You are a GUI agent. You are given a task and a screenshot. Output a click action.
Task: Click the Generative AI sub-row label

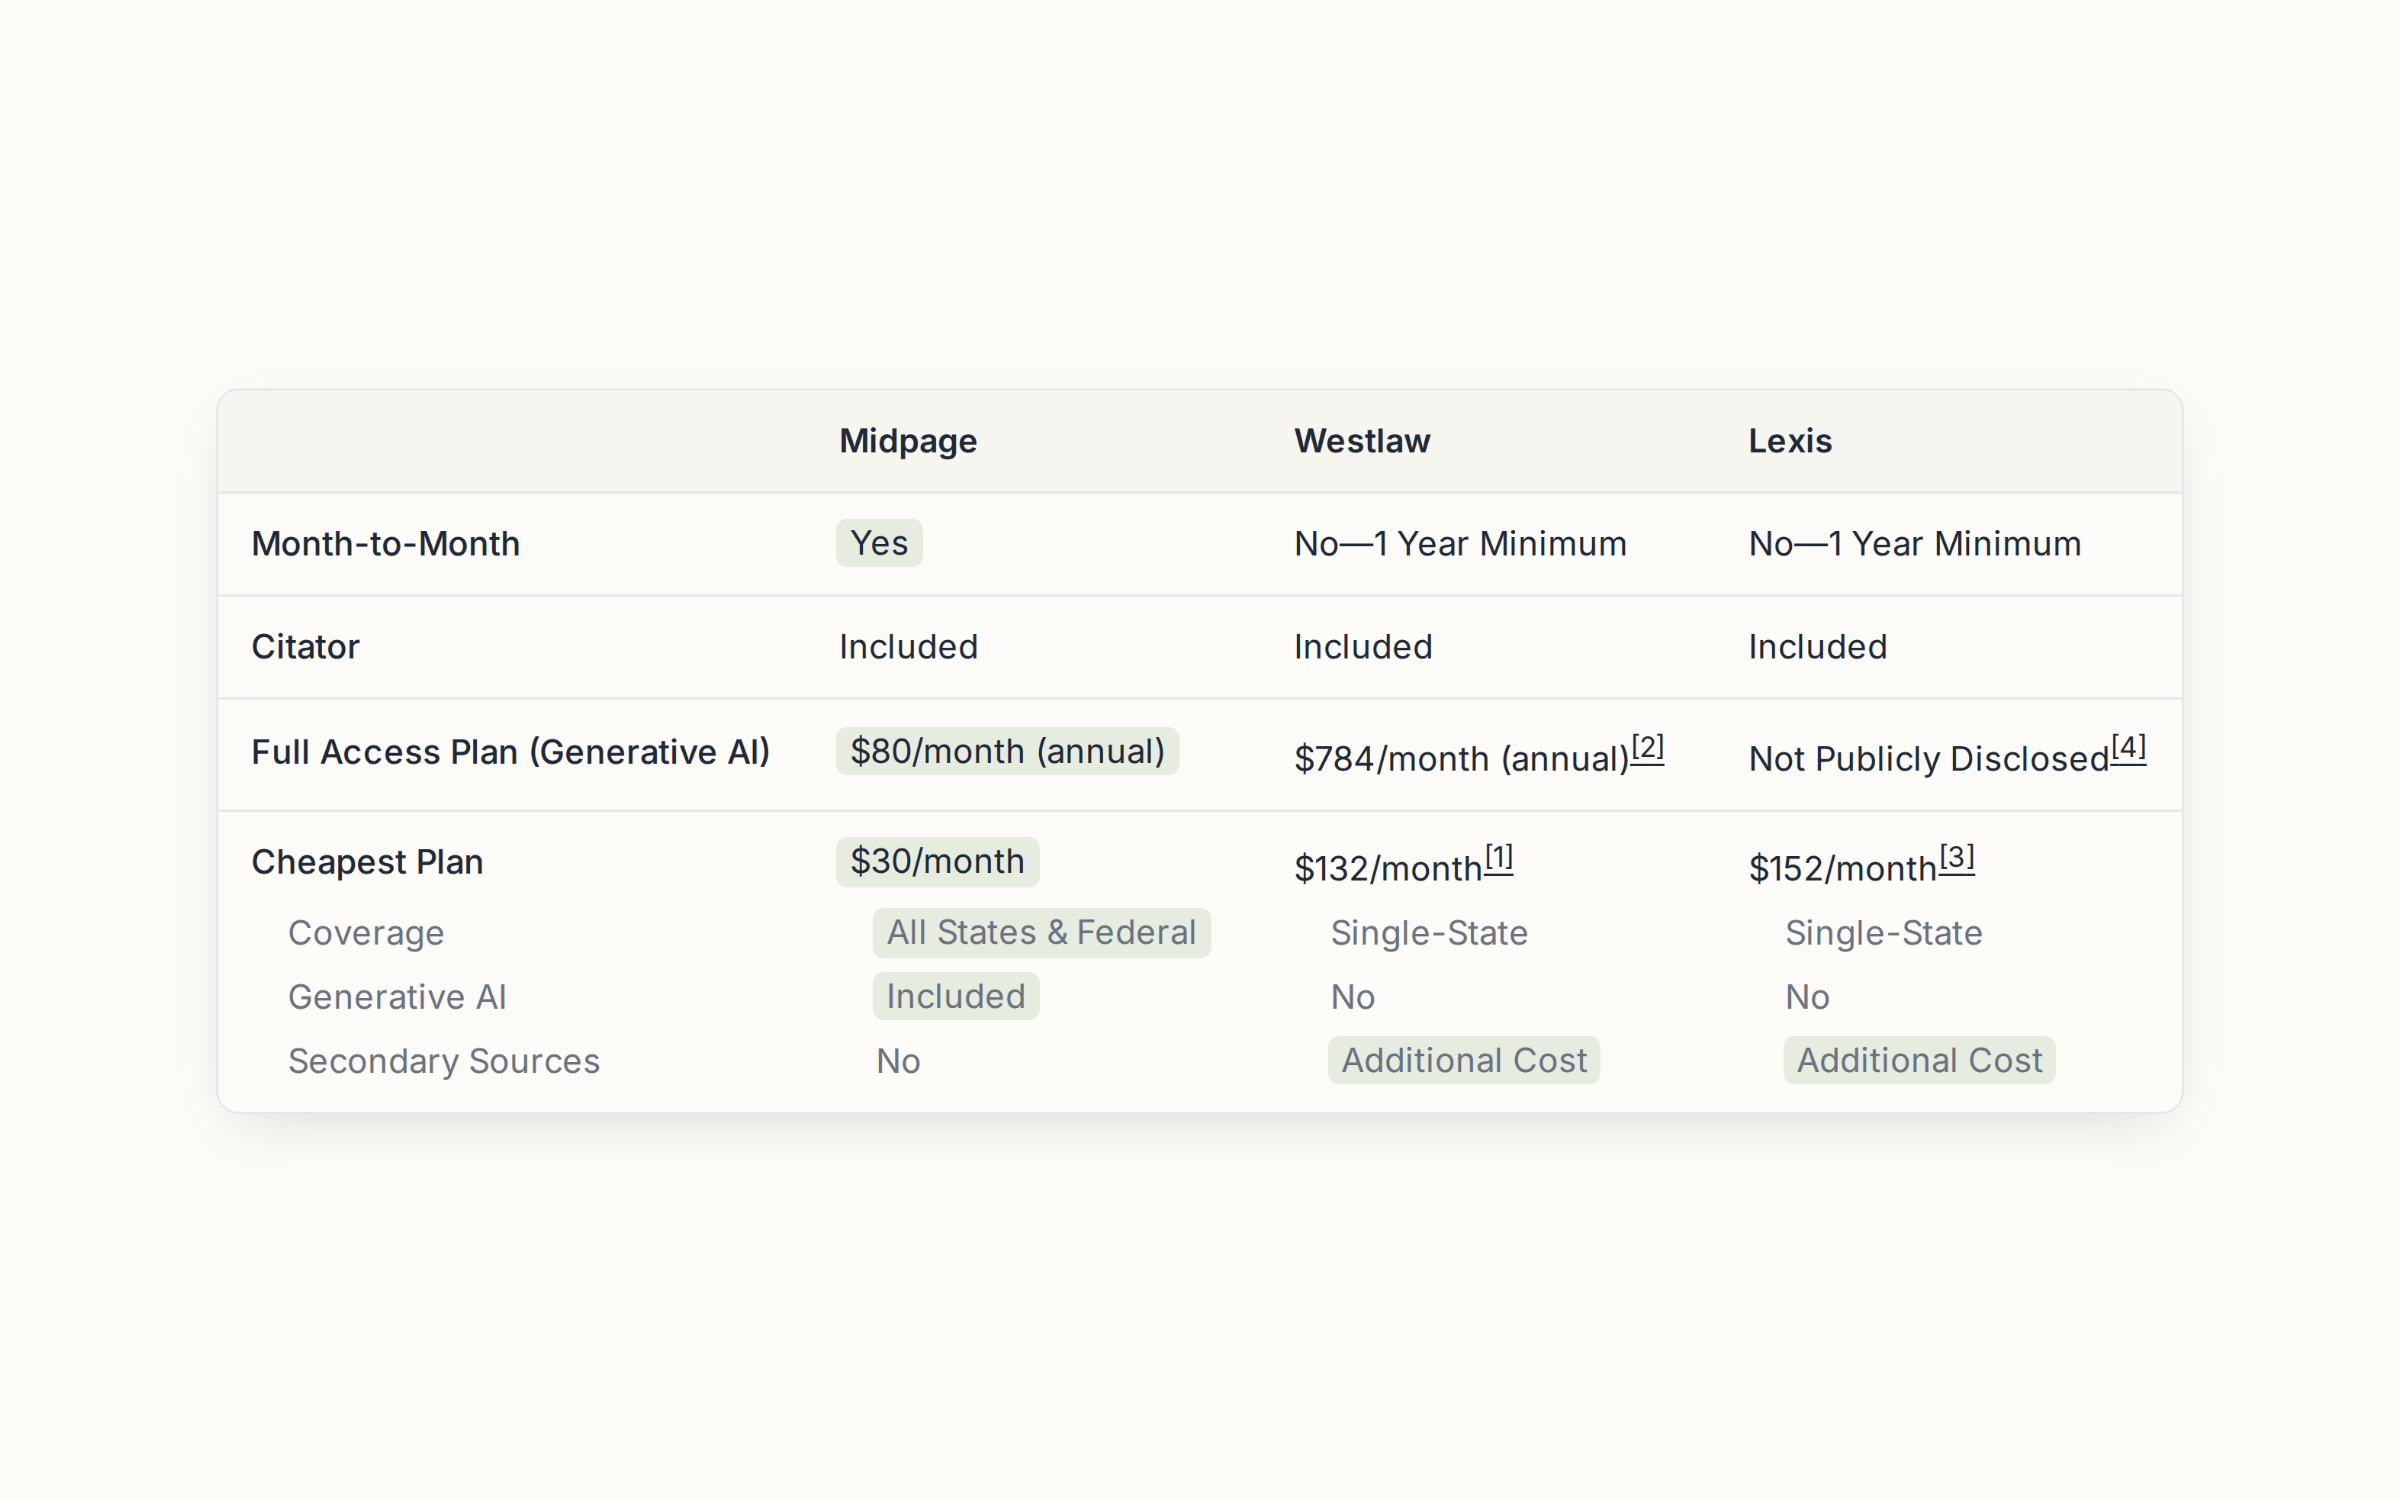397,997
